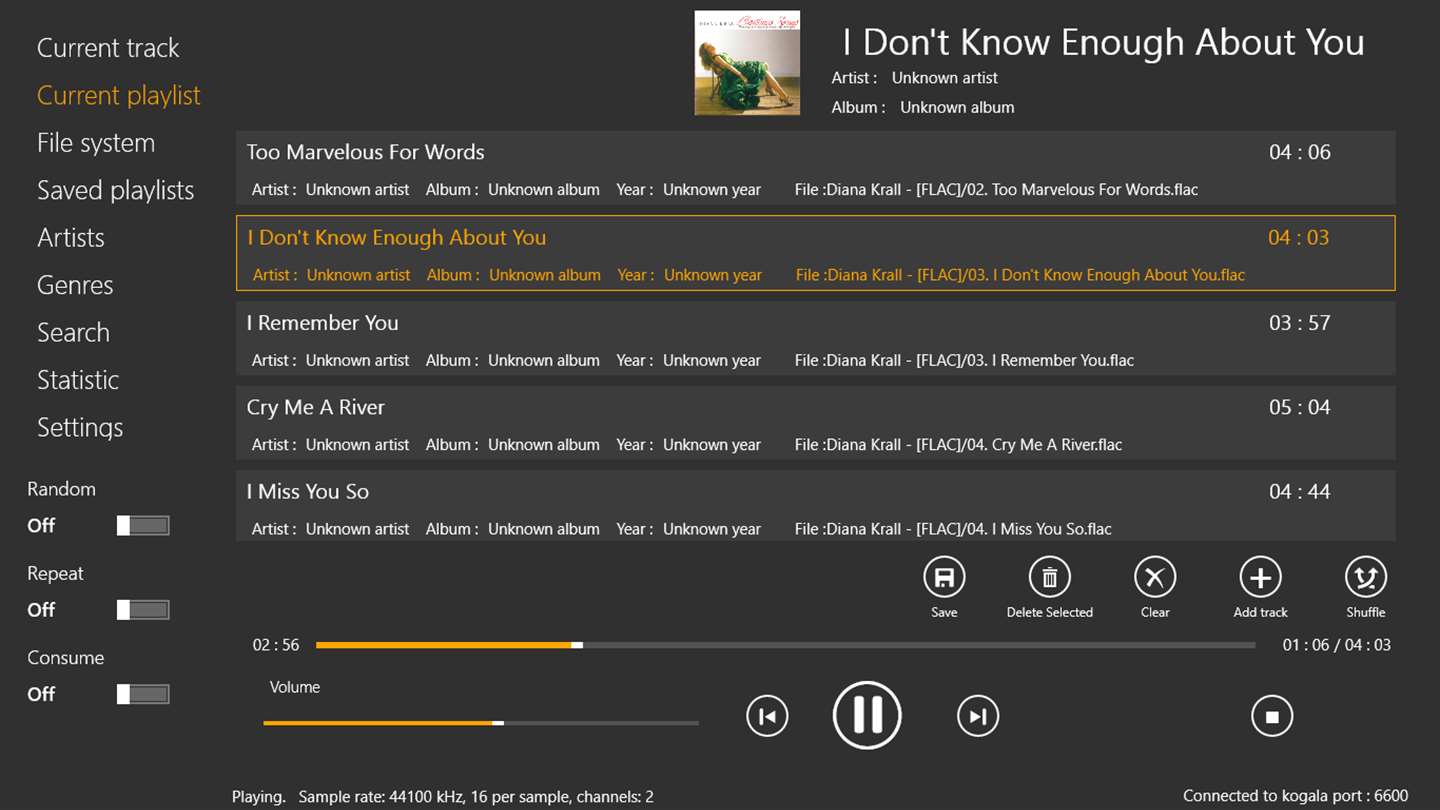Viewport: 1440px width, 810px height.
Task: Click the Delete Selected trash icon
Action: [x=1049, y=577]
